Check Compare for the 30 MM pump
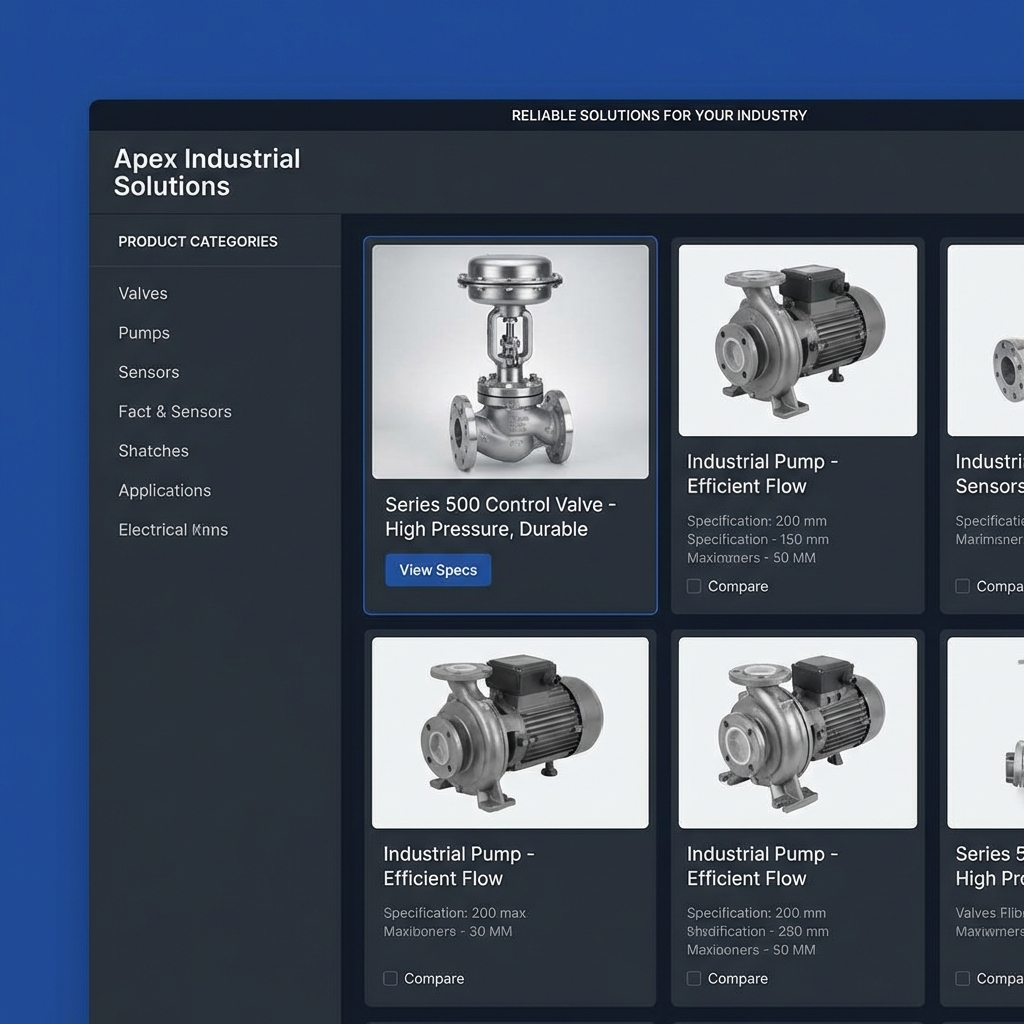This screenshot has width=1024, height=1024. pos(390,978)
